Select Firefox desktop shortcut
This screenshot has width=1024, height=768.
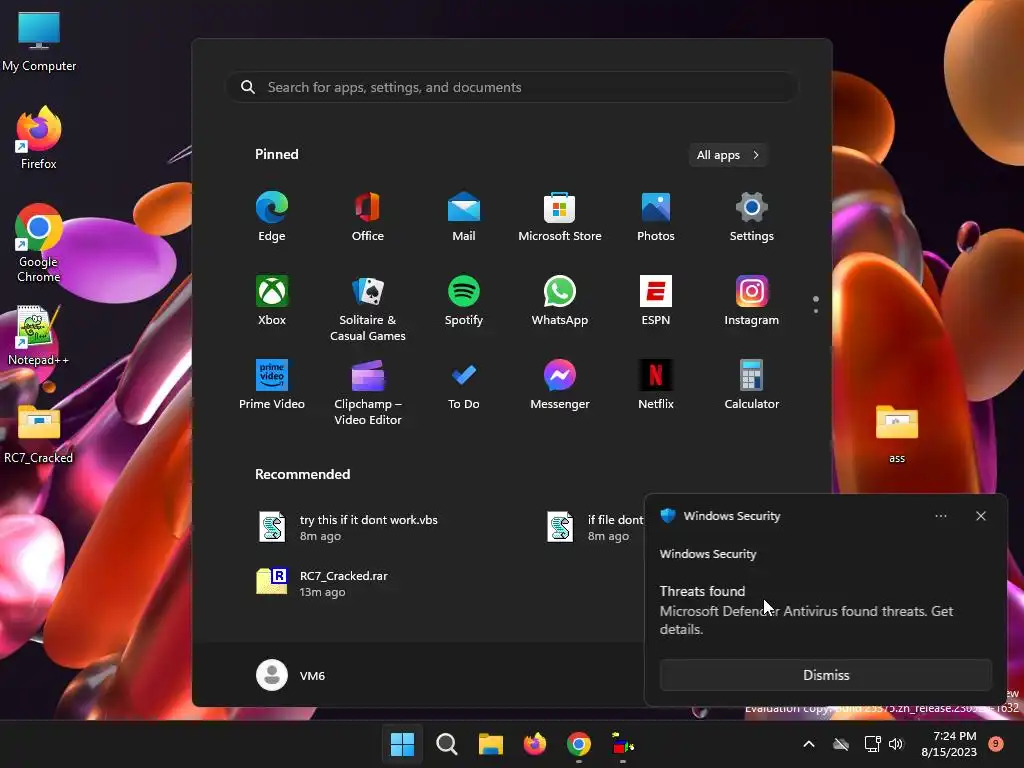(x=39, y=138)
